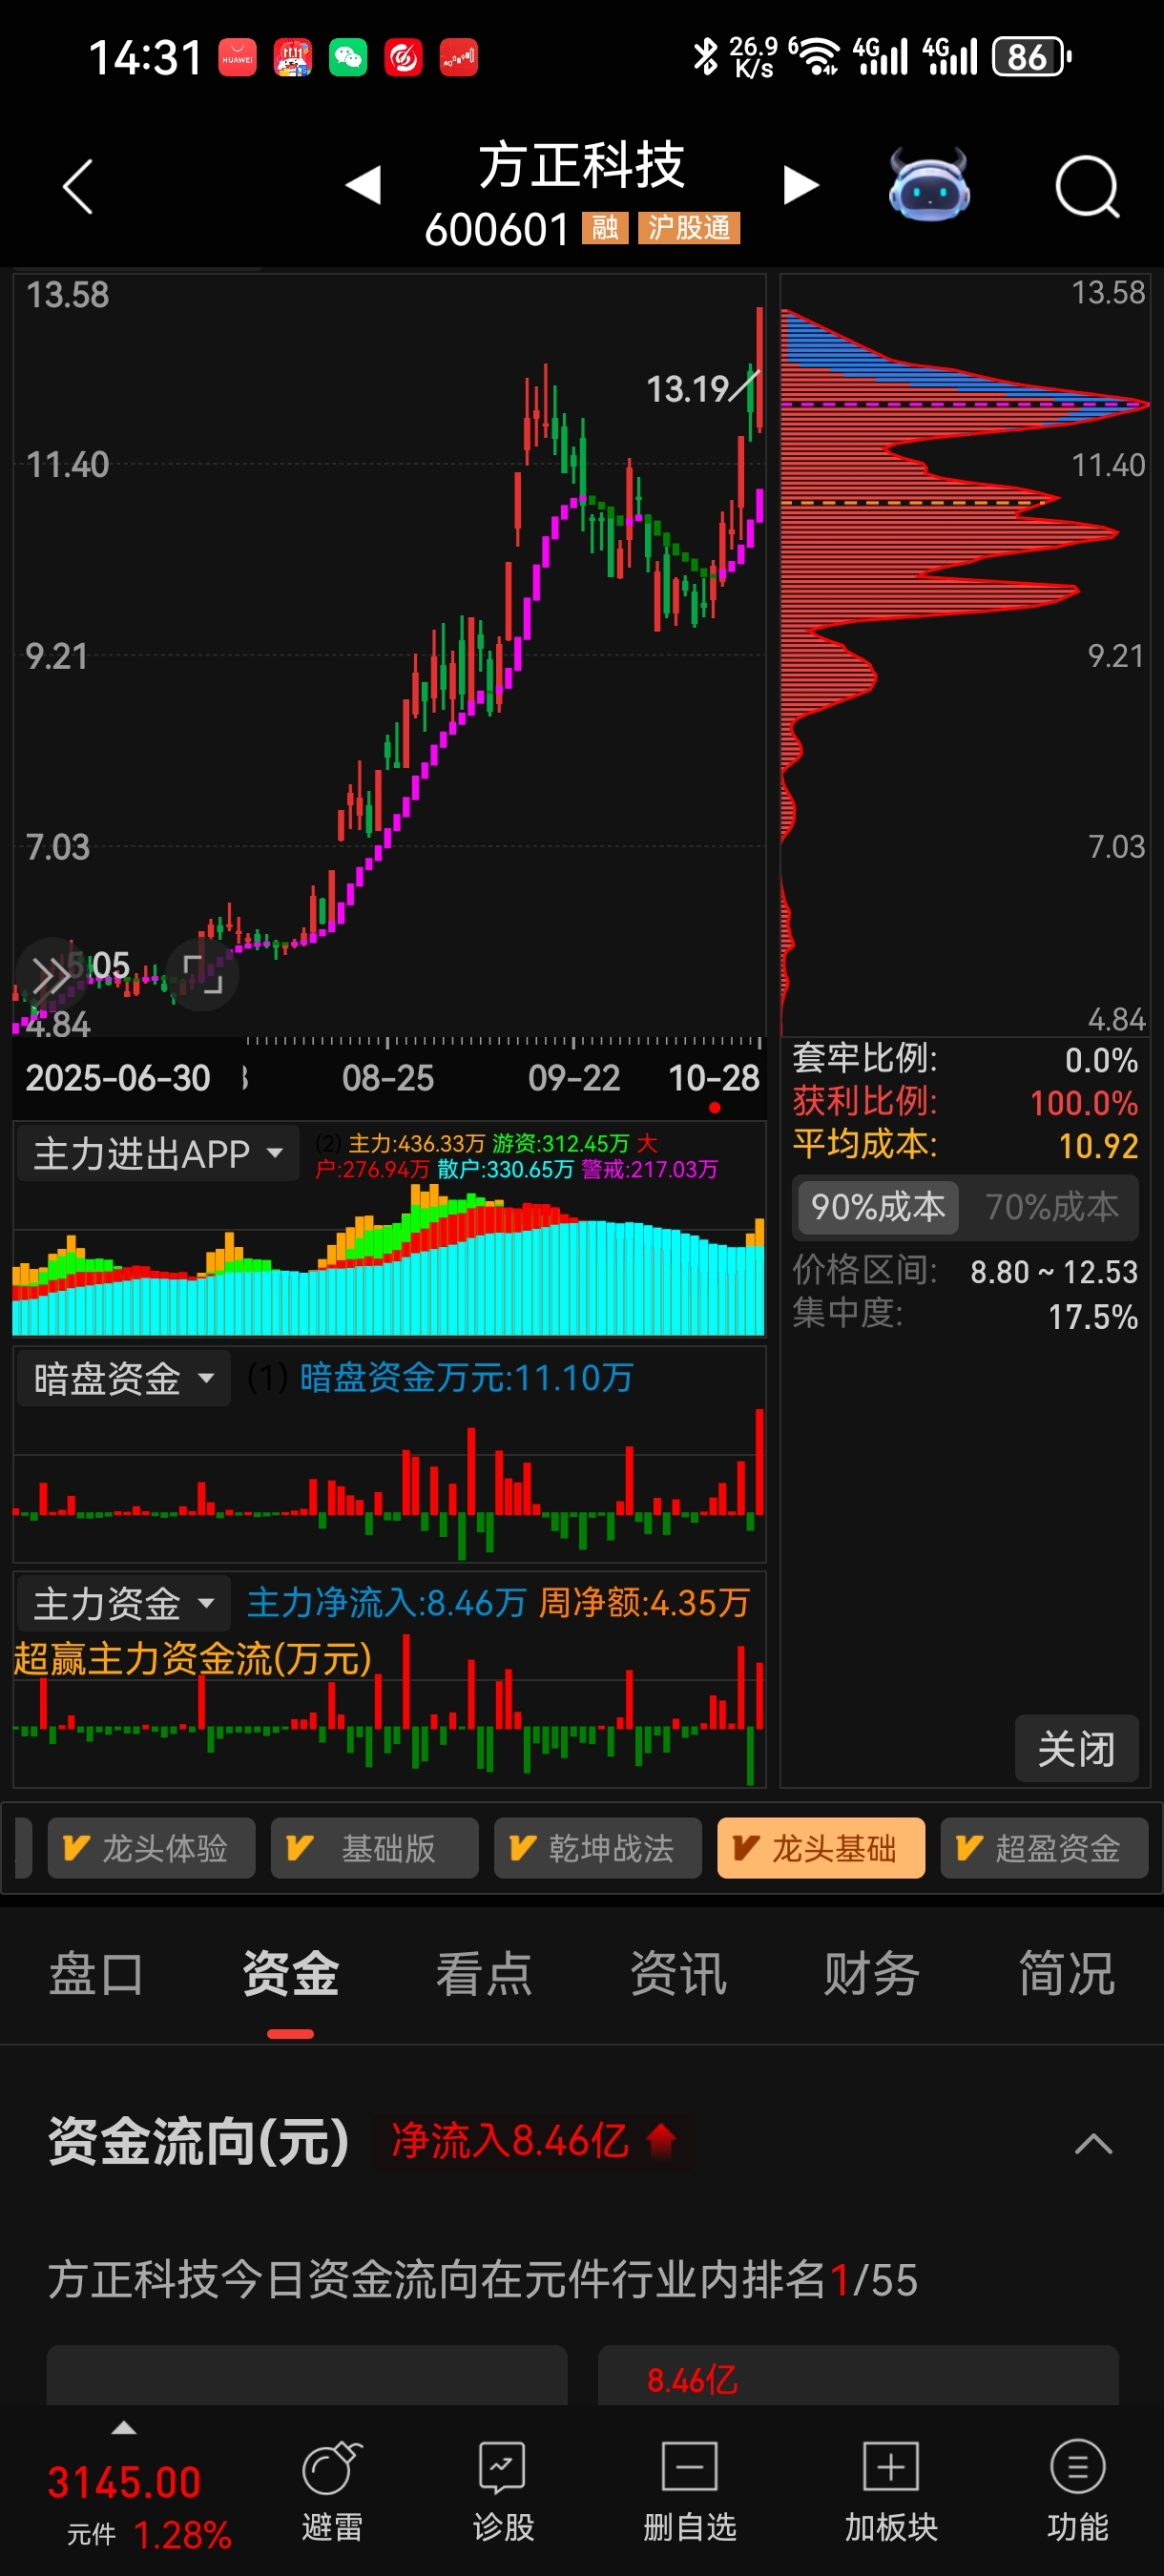Screen dimensions: 1164x2576
Task: Open 暗盘资金 indicator dropdown
Action: click(124, 1378)
